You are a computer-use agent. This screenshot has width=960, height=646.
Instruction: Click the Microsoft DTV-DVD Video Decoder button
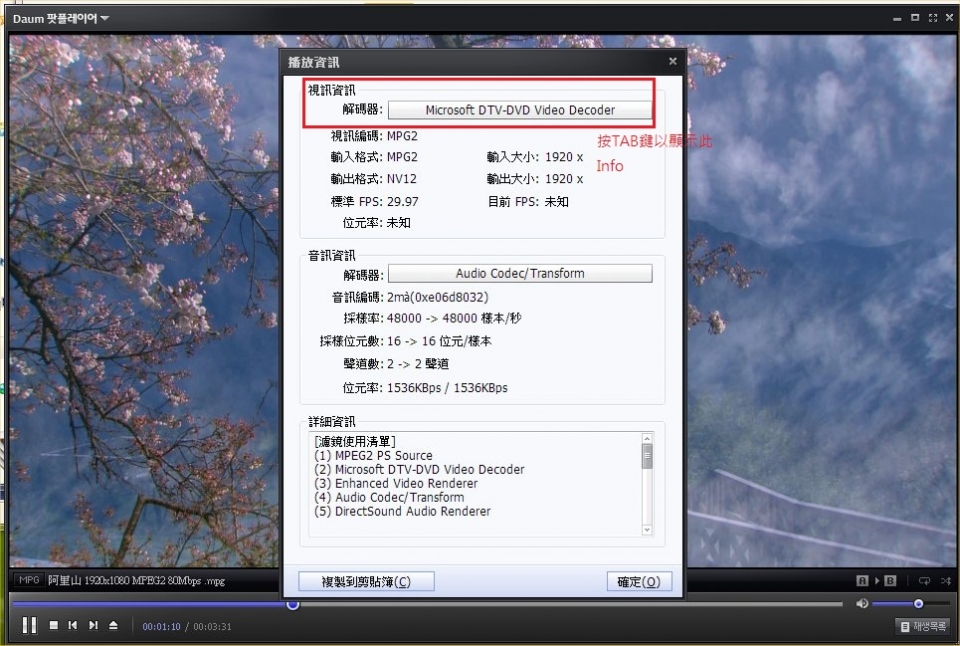point(520,110)
